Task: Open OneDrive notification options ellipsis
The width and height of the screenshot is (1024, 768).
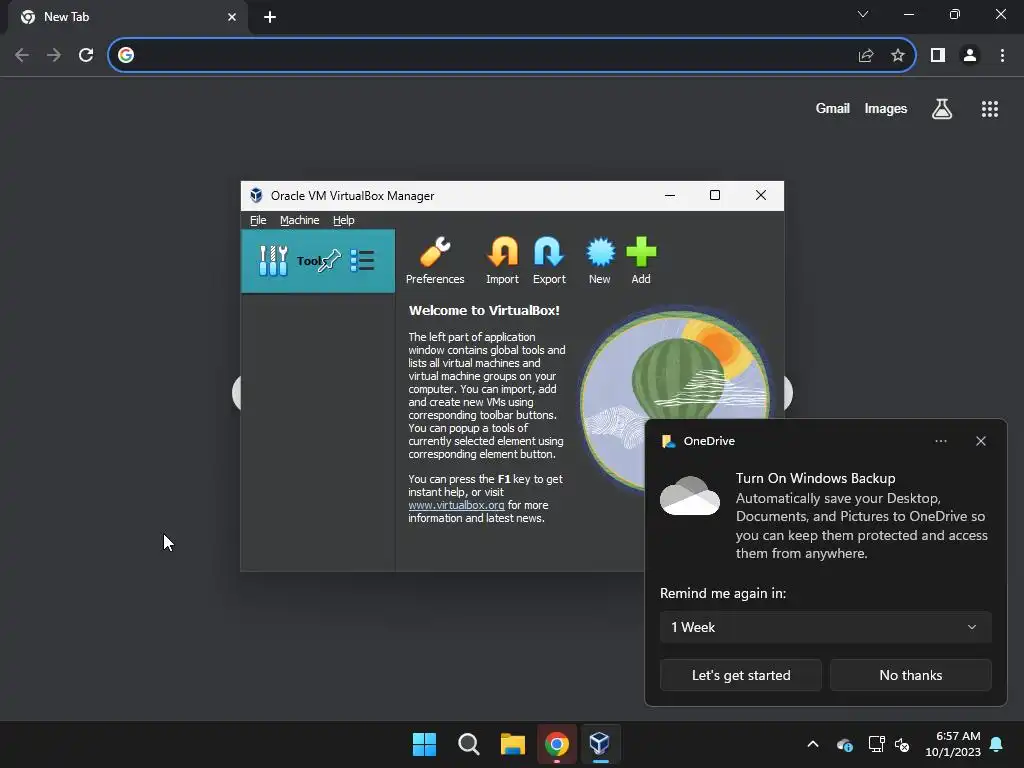Action: pos(940,441)
